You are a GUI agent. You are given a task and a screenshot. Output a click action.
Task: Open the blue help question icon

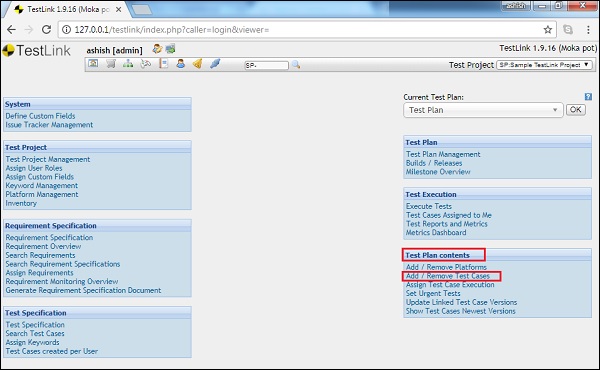coord(588,97)
